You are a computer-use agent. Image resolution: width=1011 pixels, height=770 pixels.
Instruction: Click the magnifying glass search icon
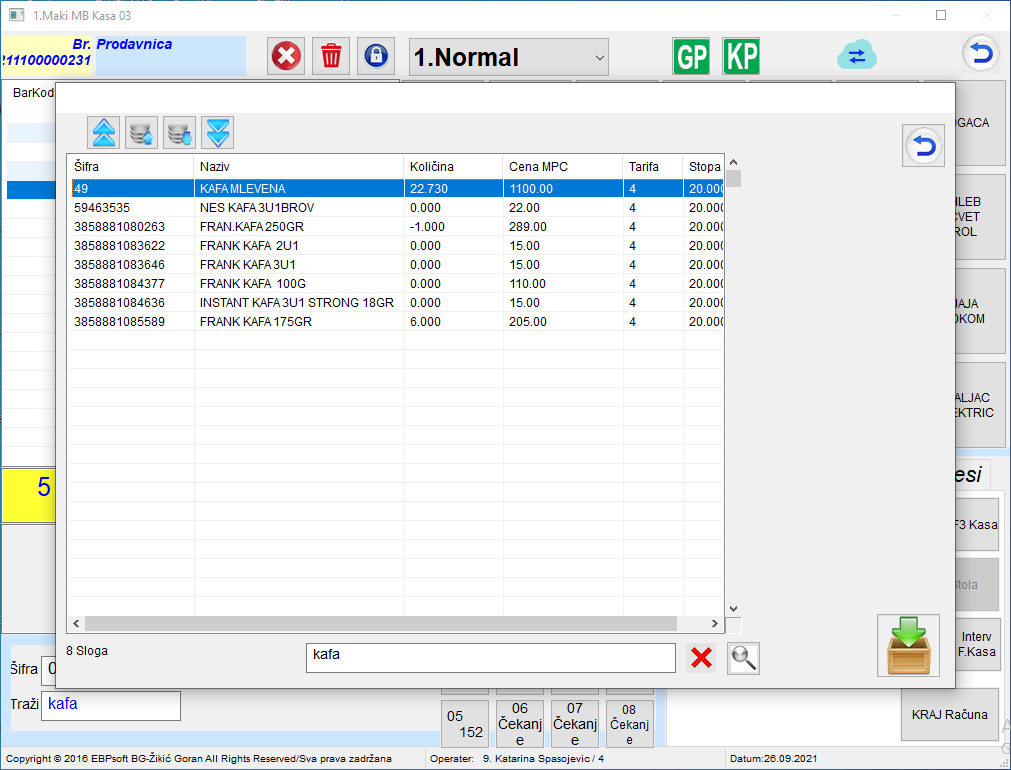coord(743,658)
